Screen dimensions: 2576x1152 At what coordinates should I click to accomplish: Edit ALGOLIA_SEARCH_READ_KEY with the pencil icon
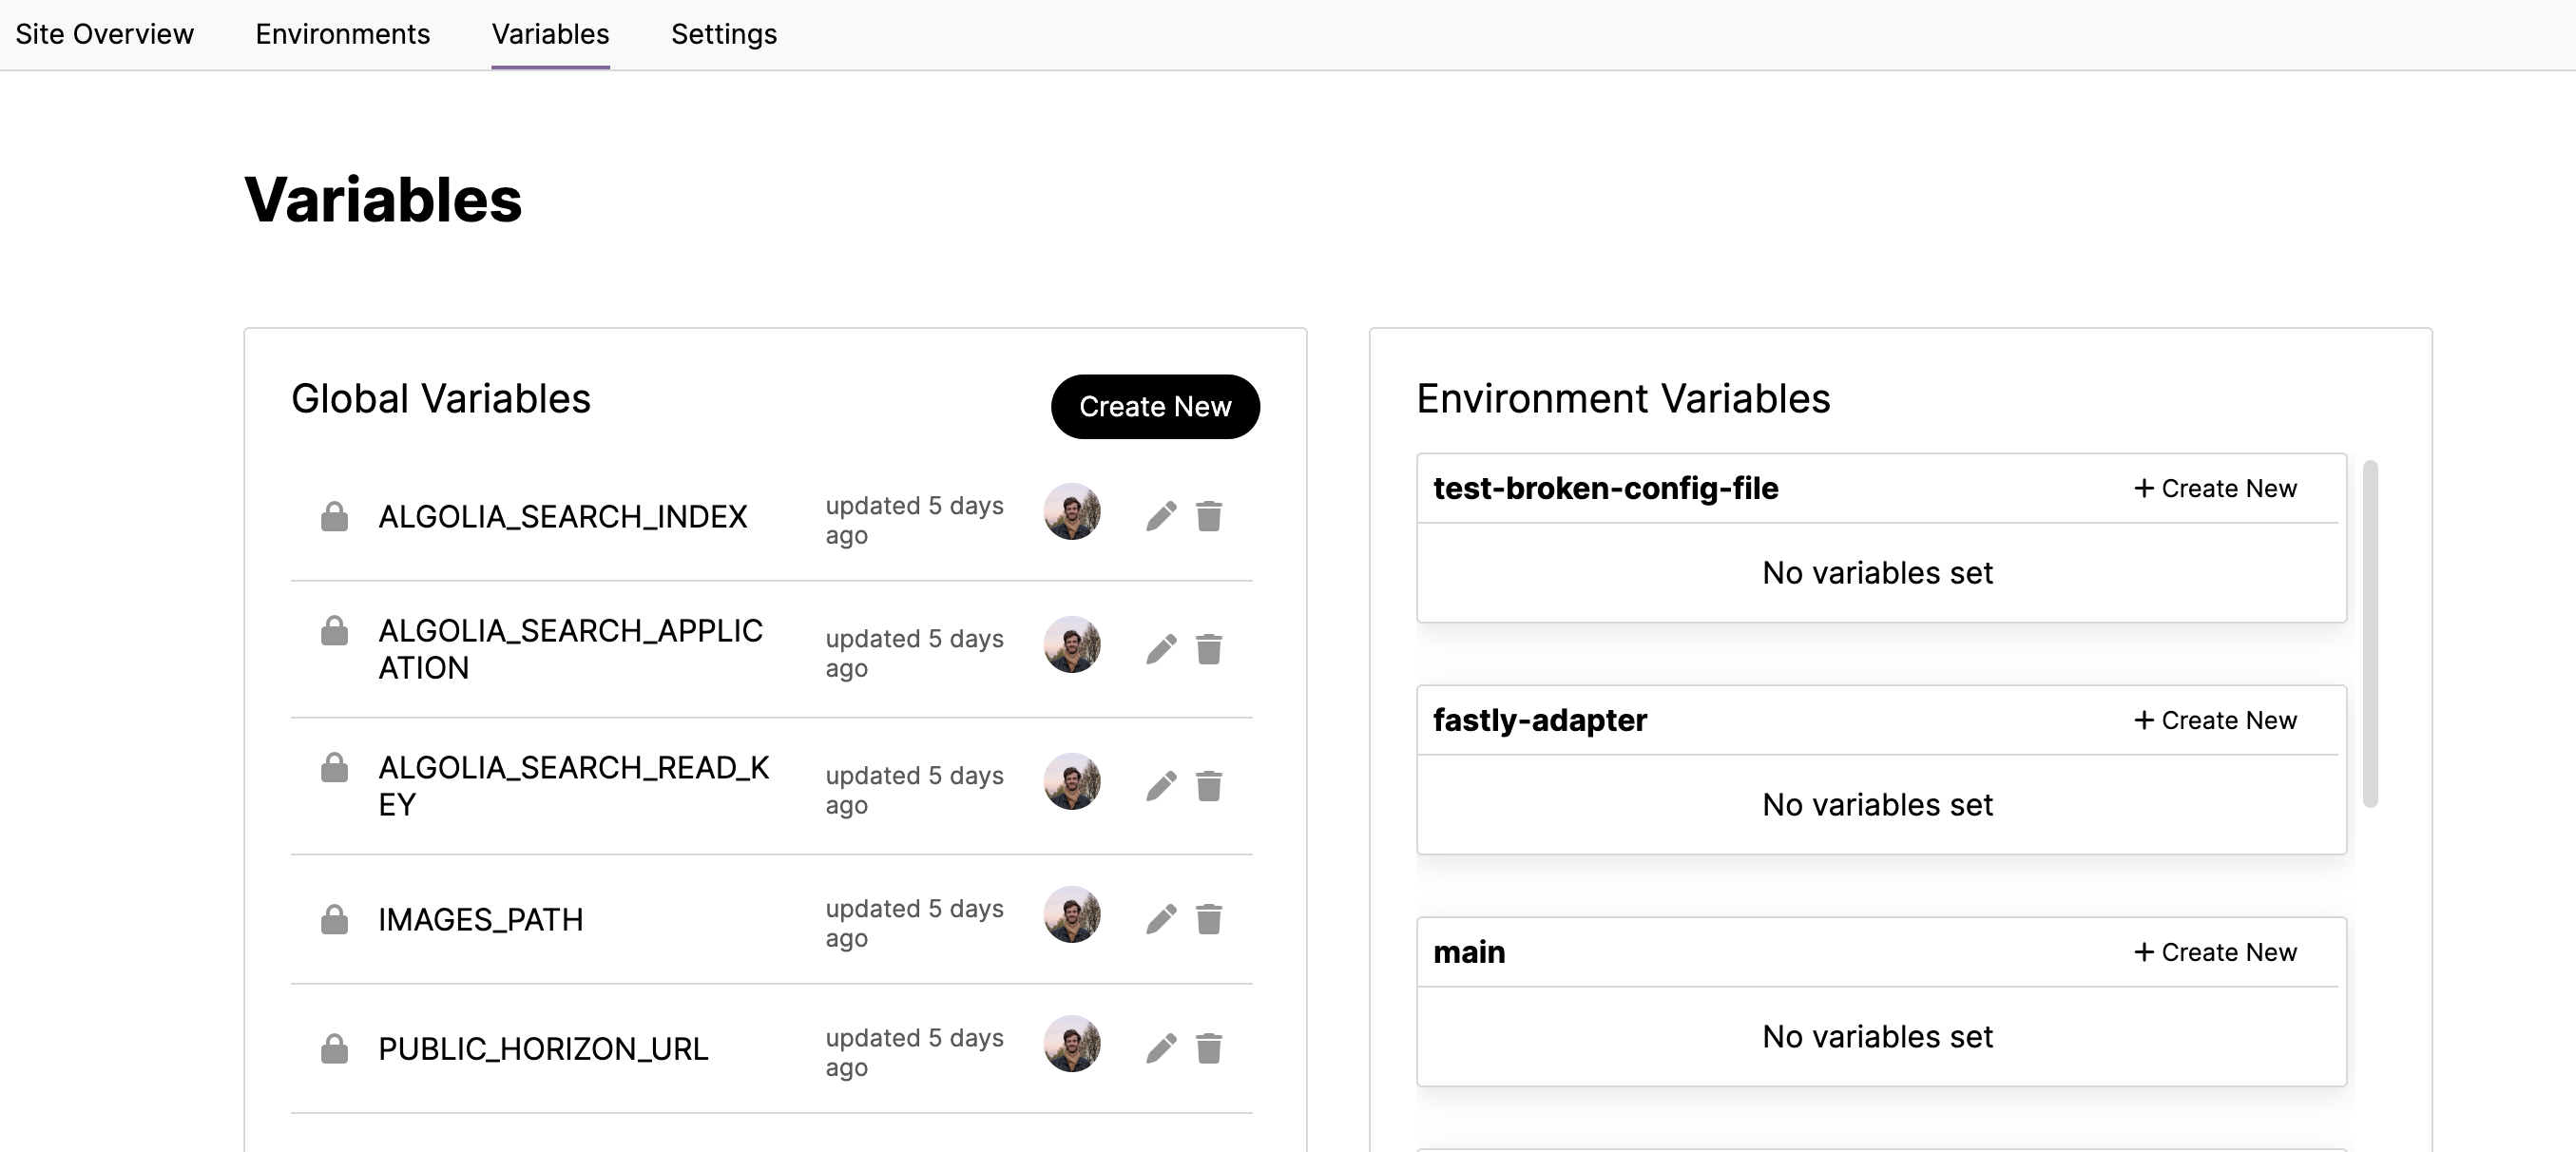click(1161, 786)
